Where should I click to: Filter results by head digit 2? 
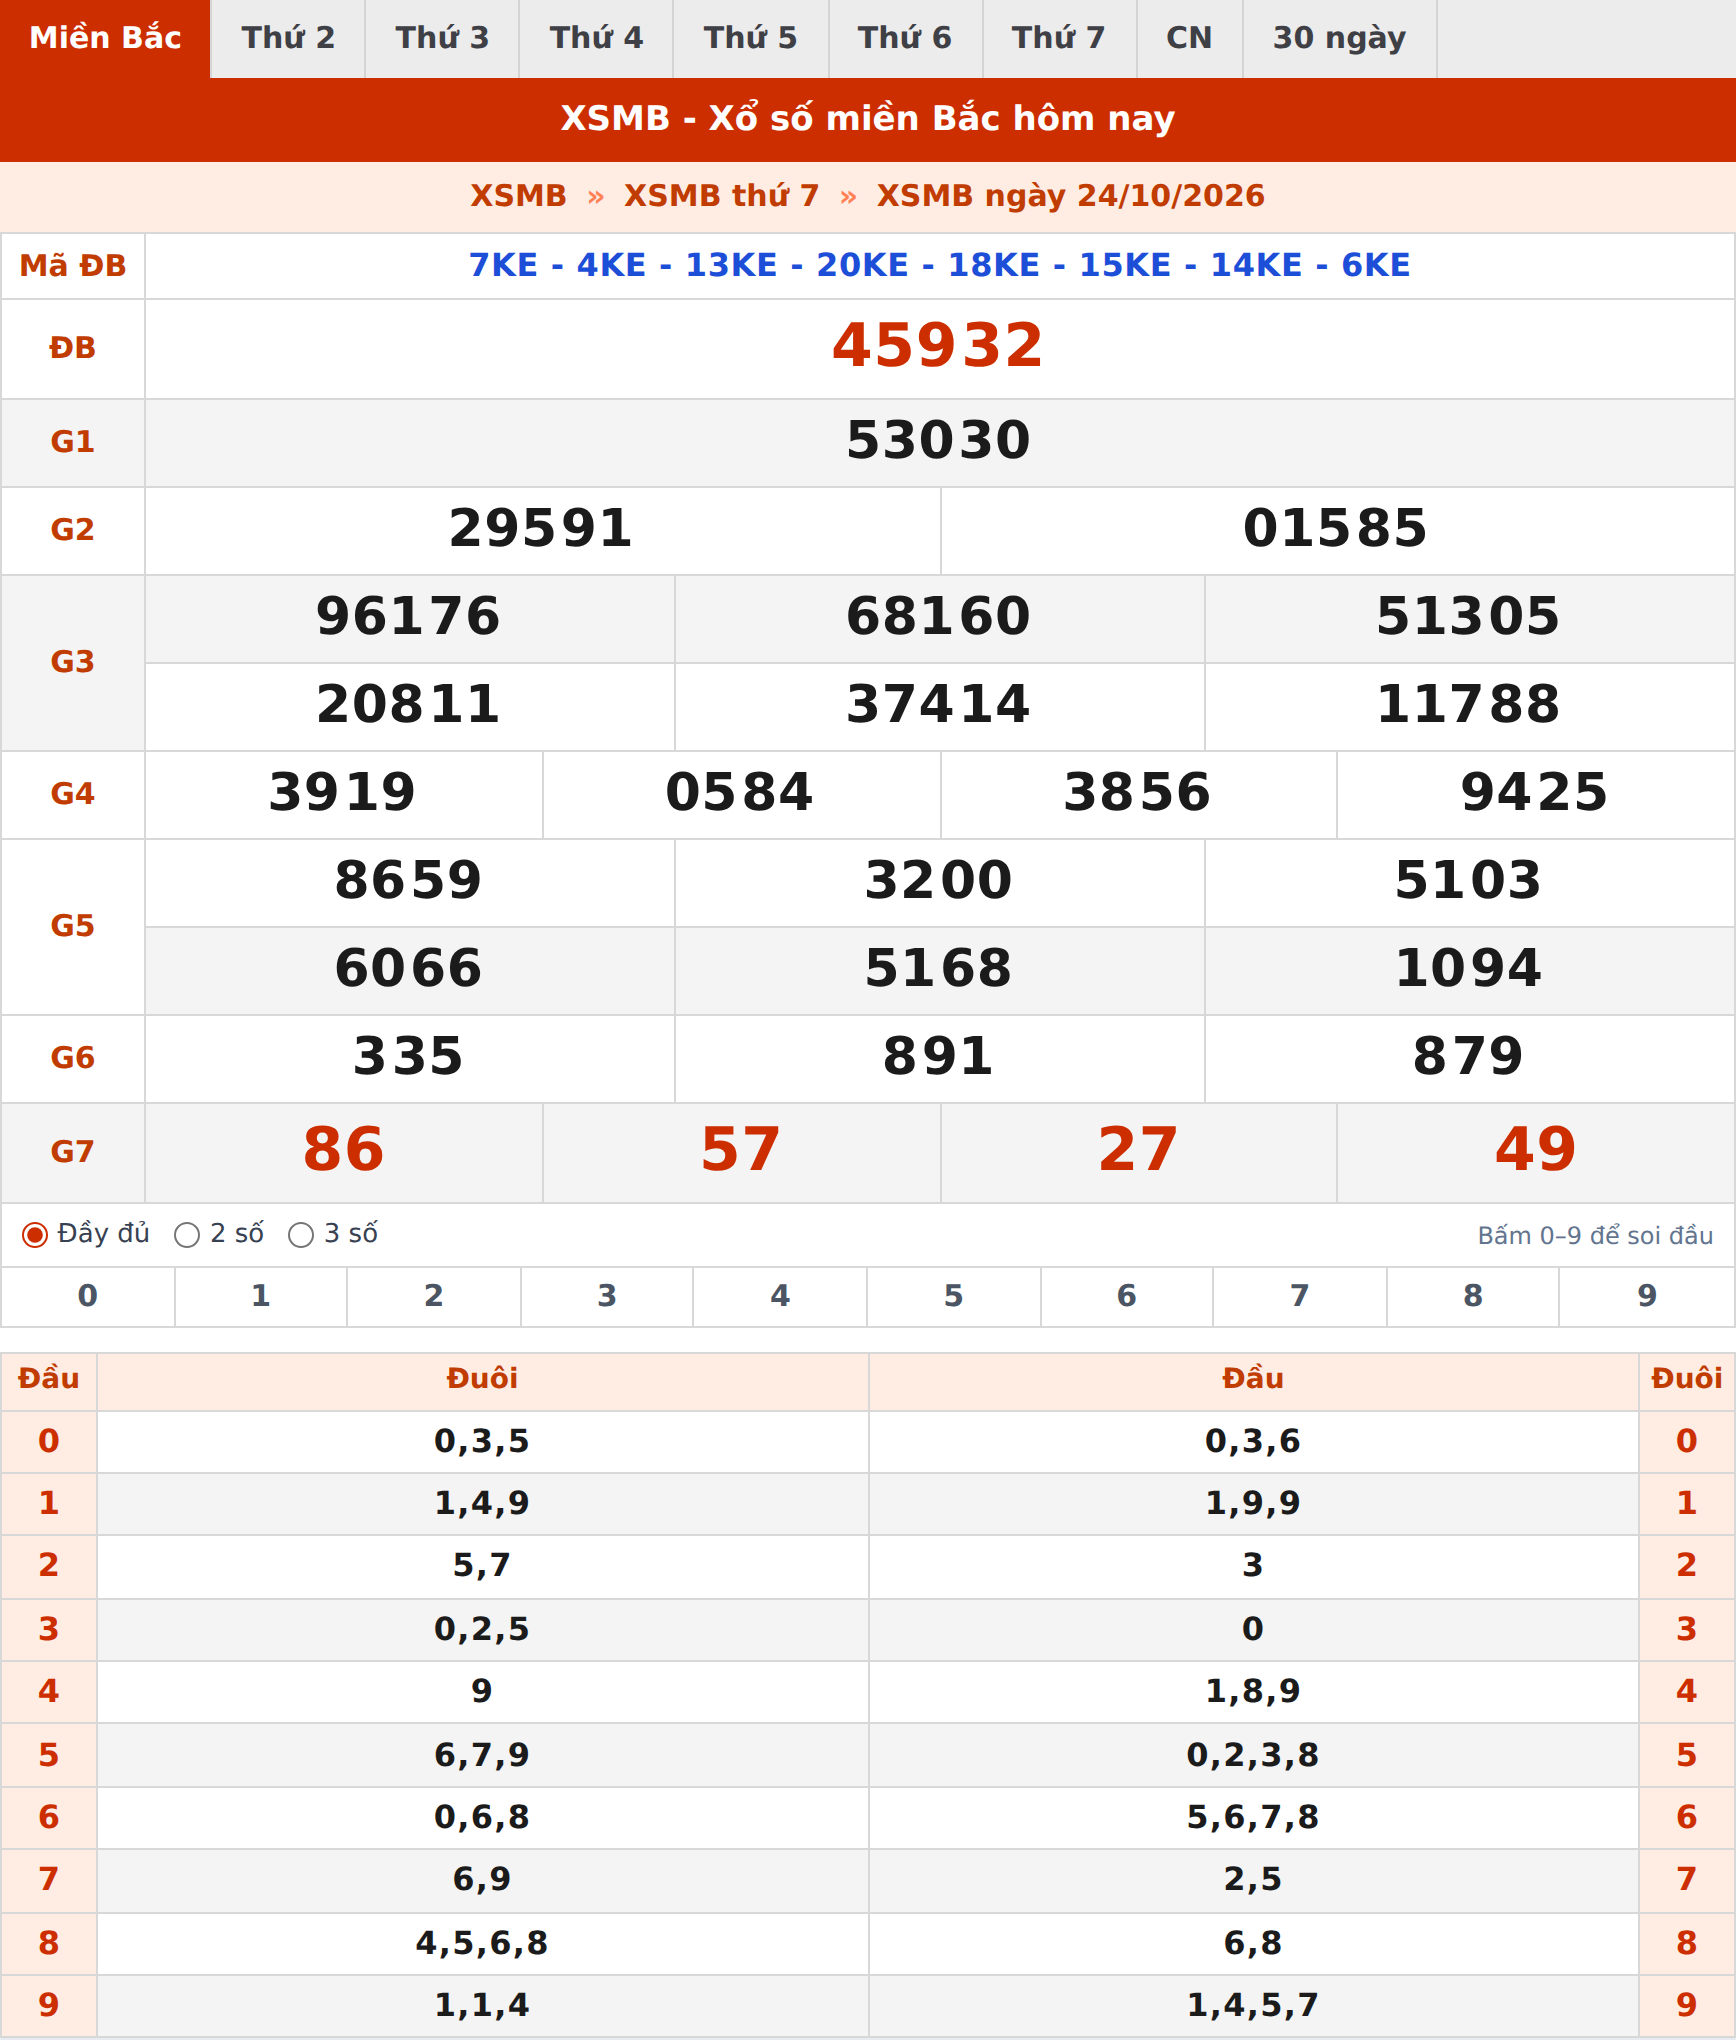click(x=434, y=1297)
